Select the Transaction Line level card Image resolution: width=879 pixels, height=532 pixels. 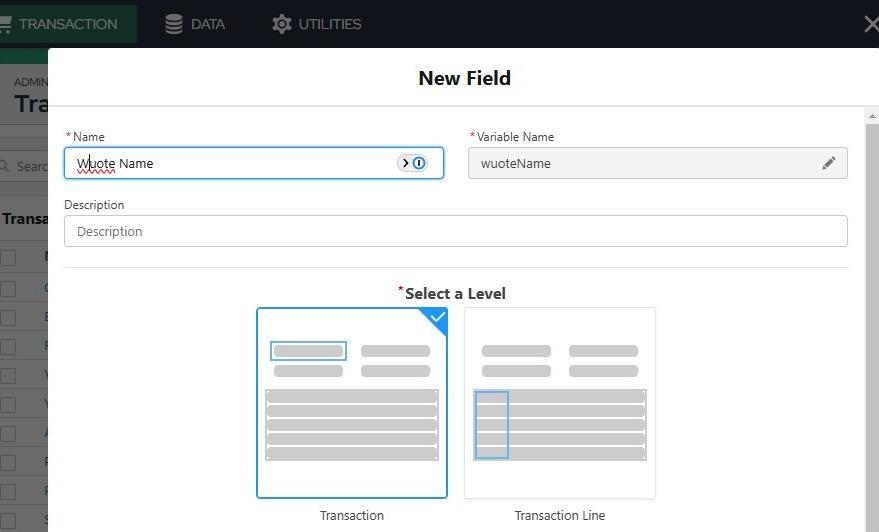[559, 403]
